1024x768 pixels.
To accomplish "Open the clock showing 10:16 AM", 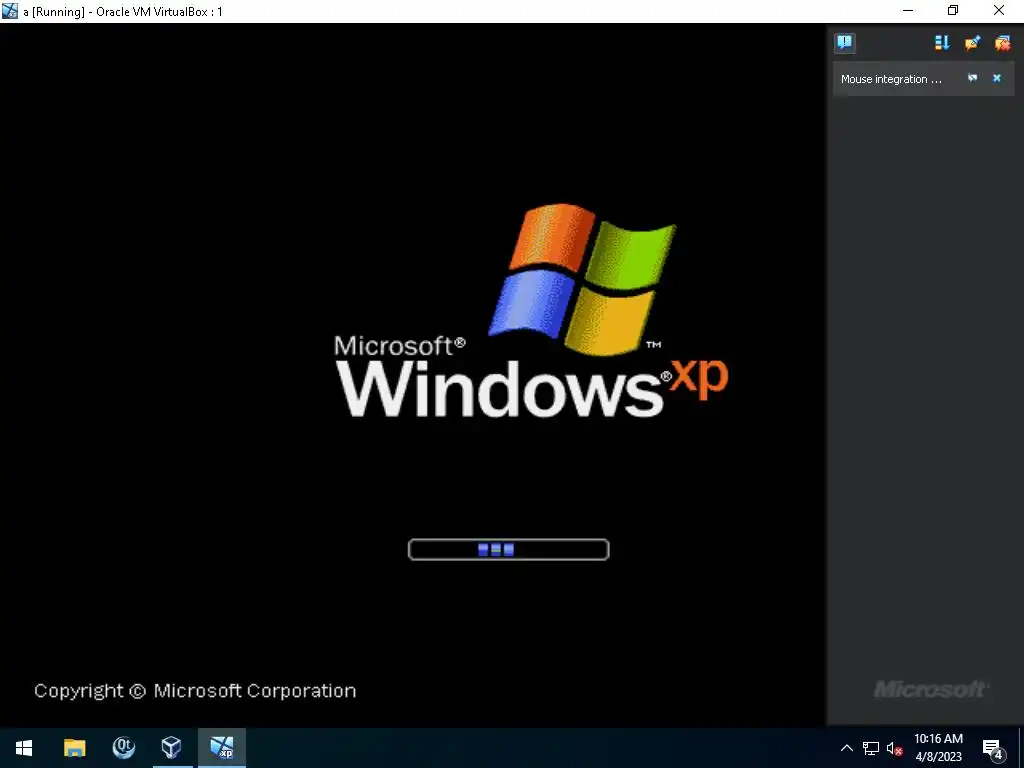I will pyautogui.click(x=938, y=748).
